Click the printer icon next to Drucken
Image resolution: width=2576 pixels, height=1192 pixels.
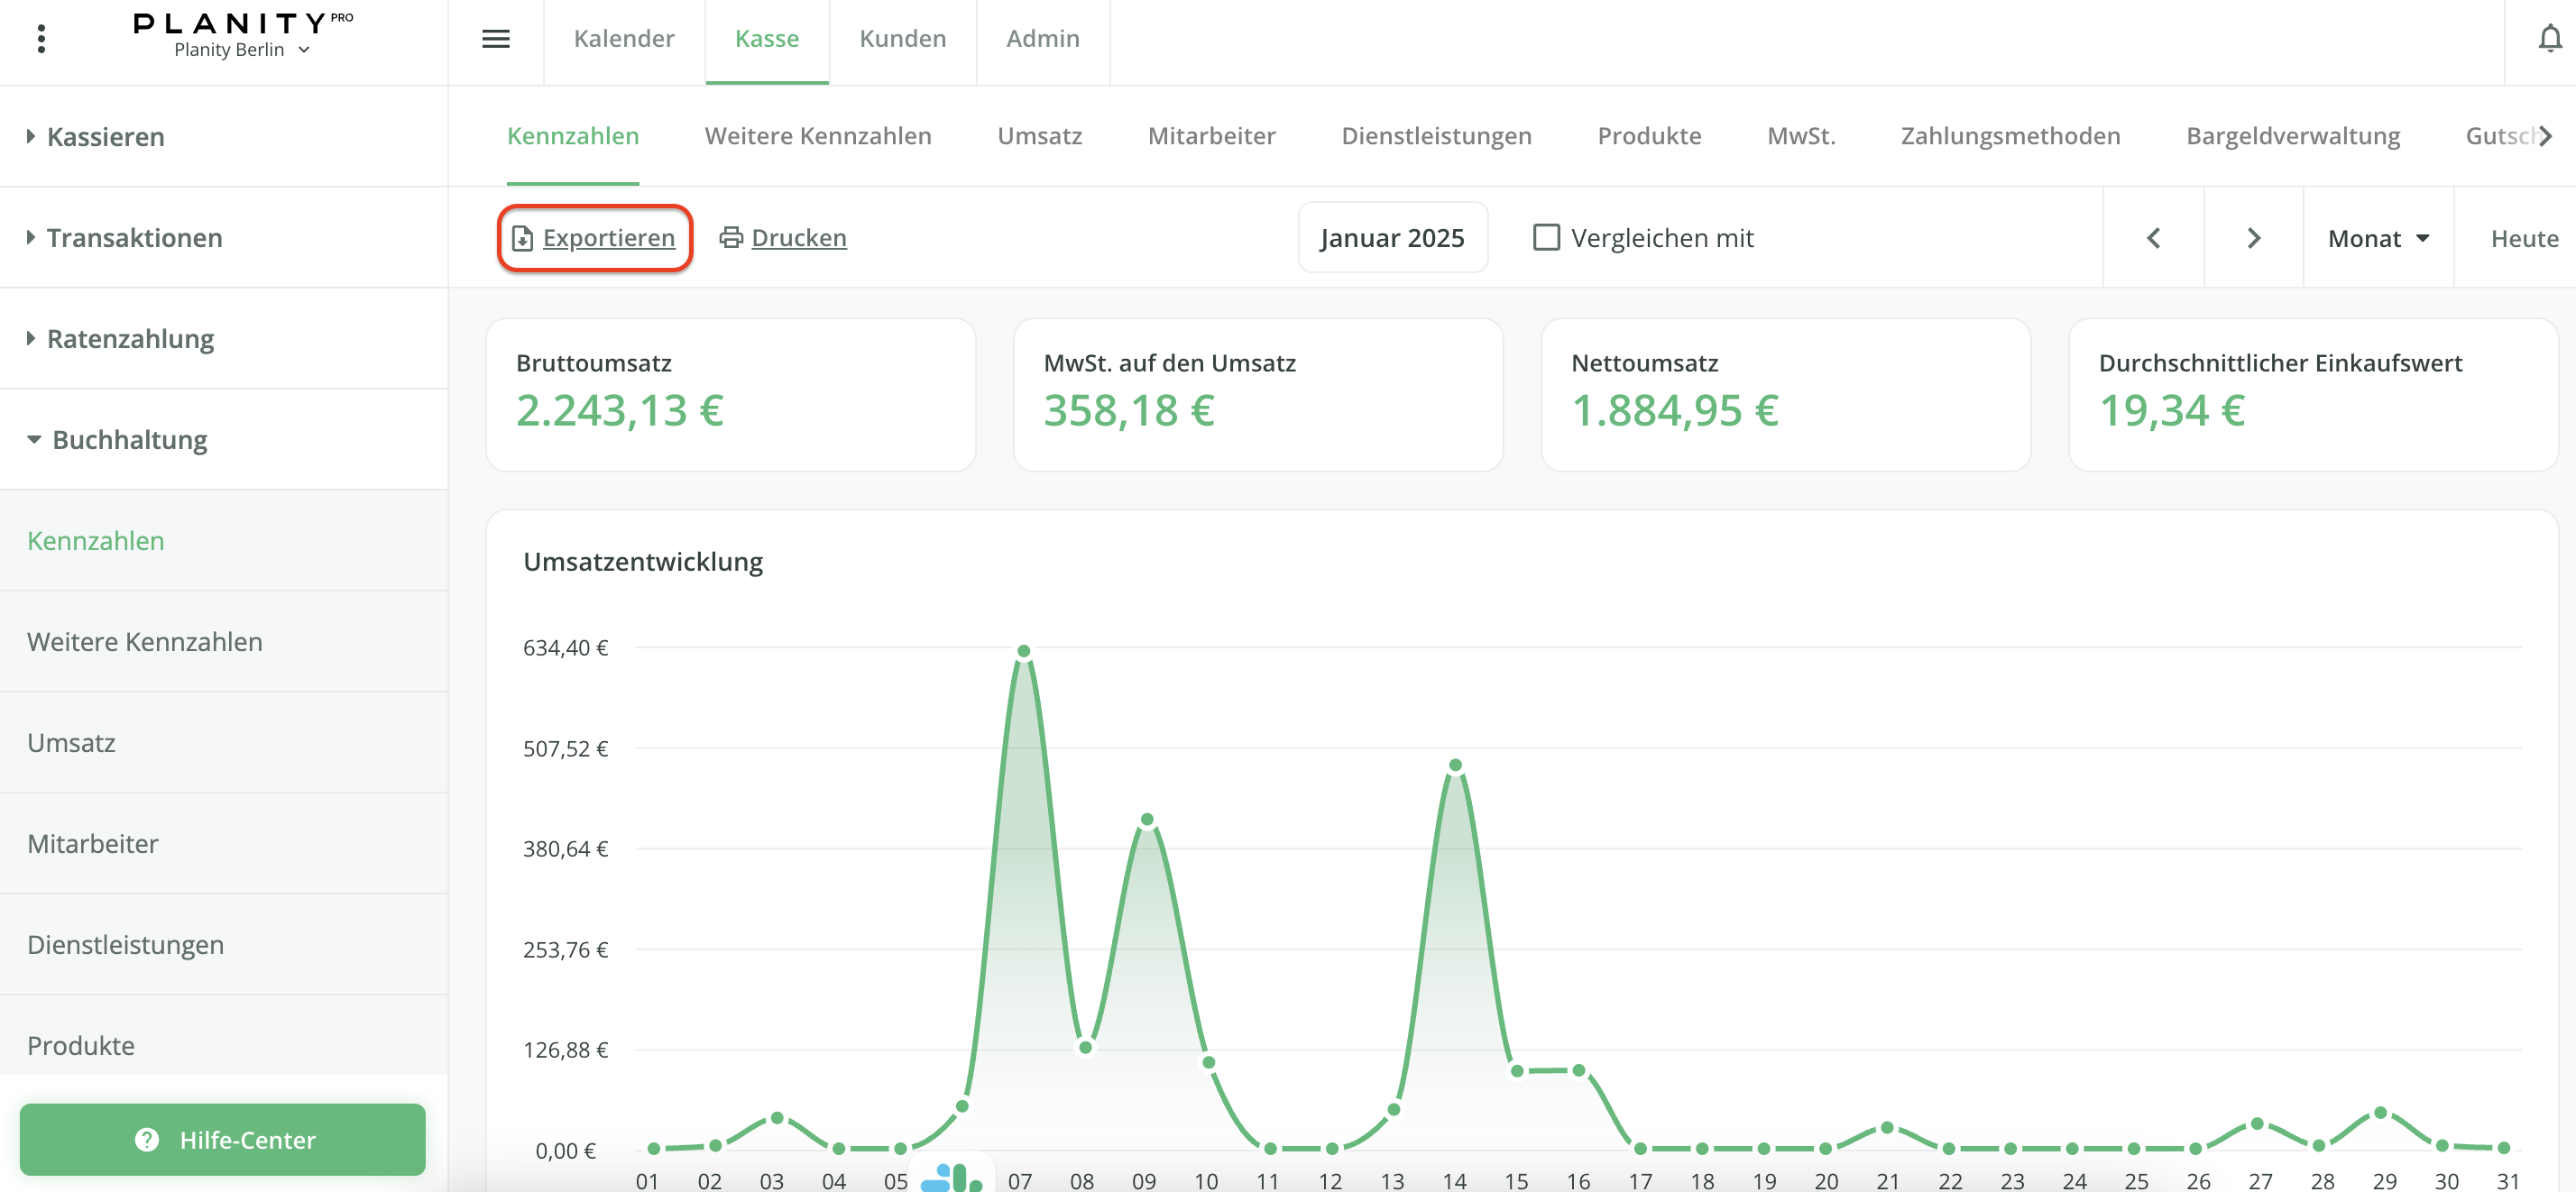[x=731, y=237]
